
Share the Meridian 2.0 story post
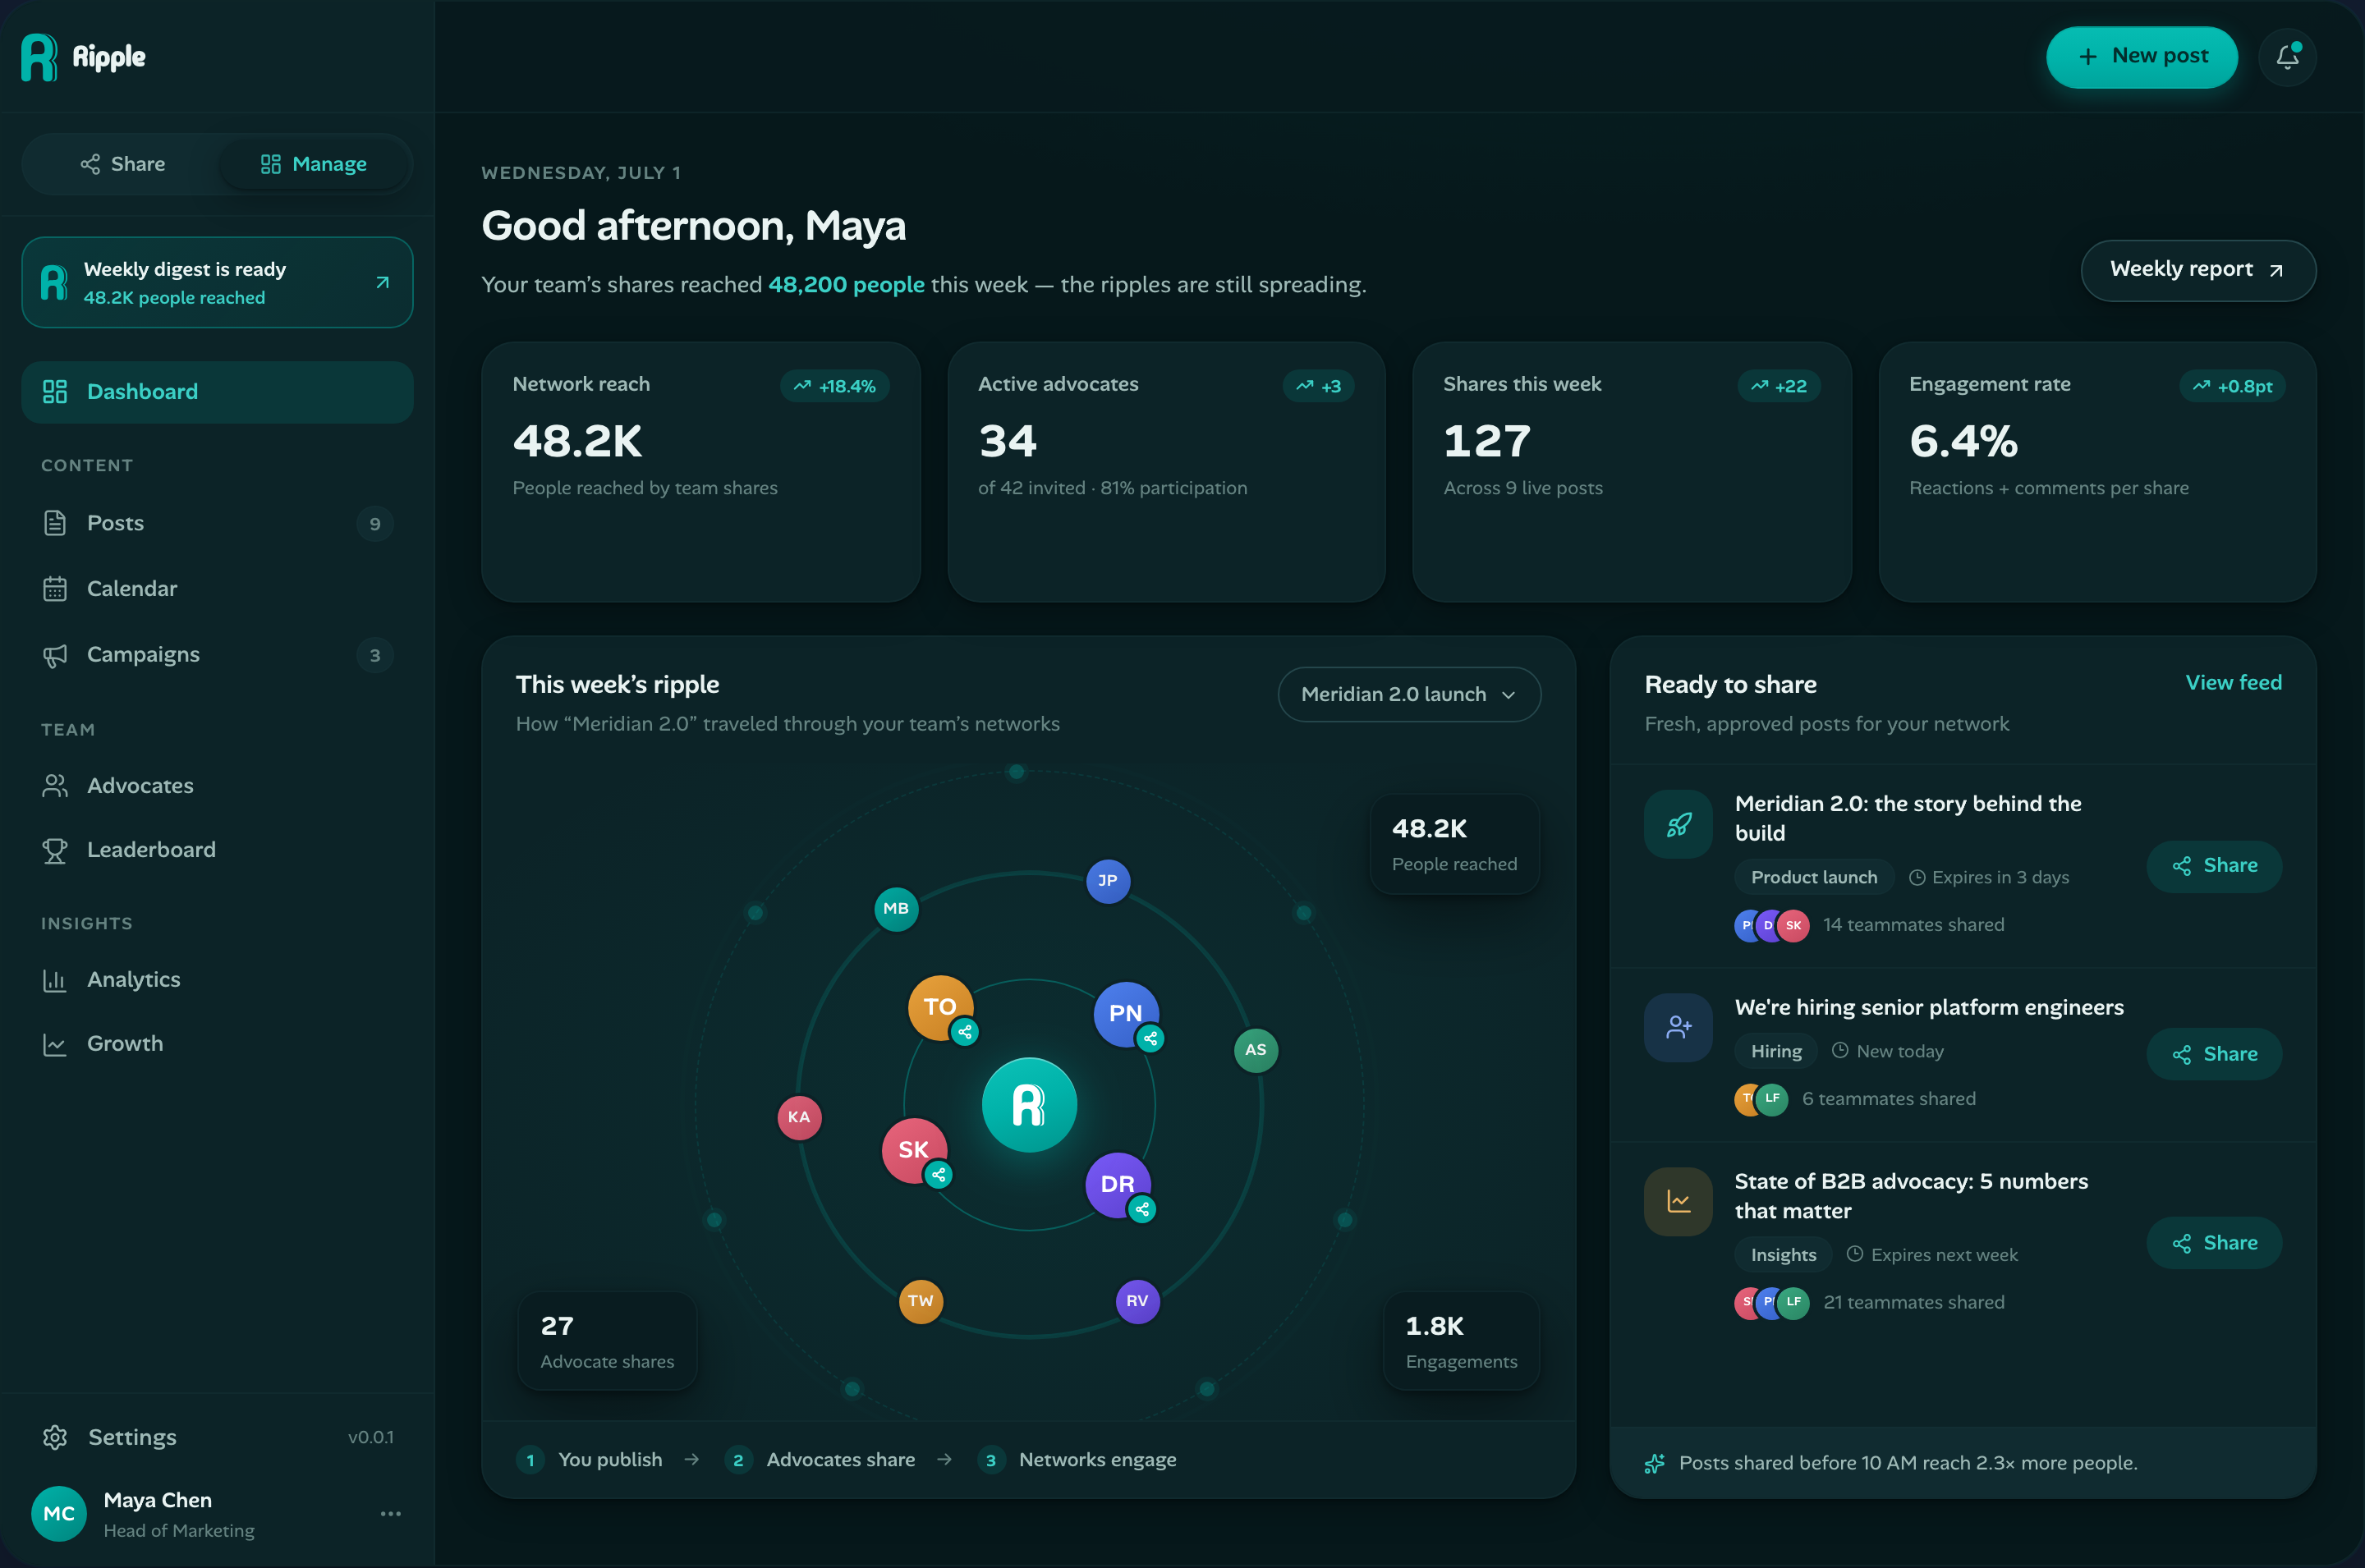click(2214, 866)
